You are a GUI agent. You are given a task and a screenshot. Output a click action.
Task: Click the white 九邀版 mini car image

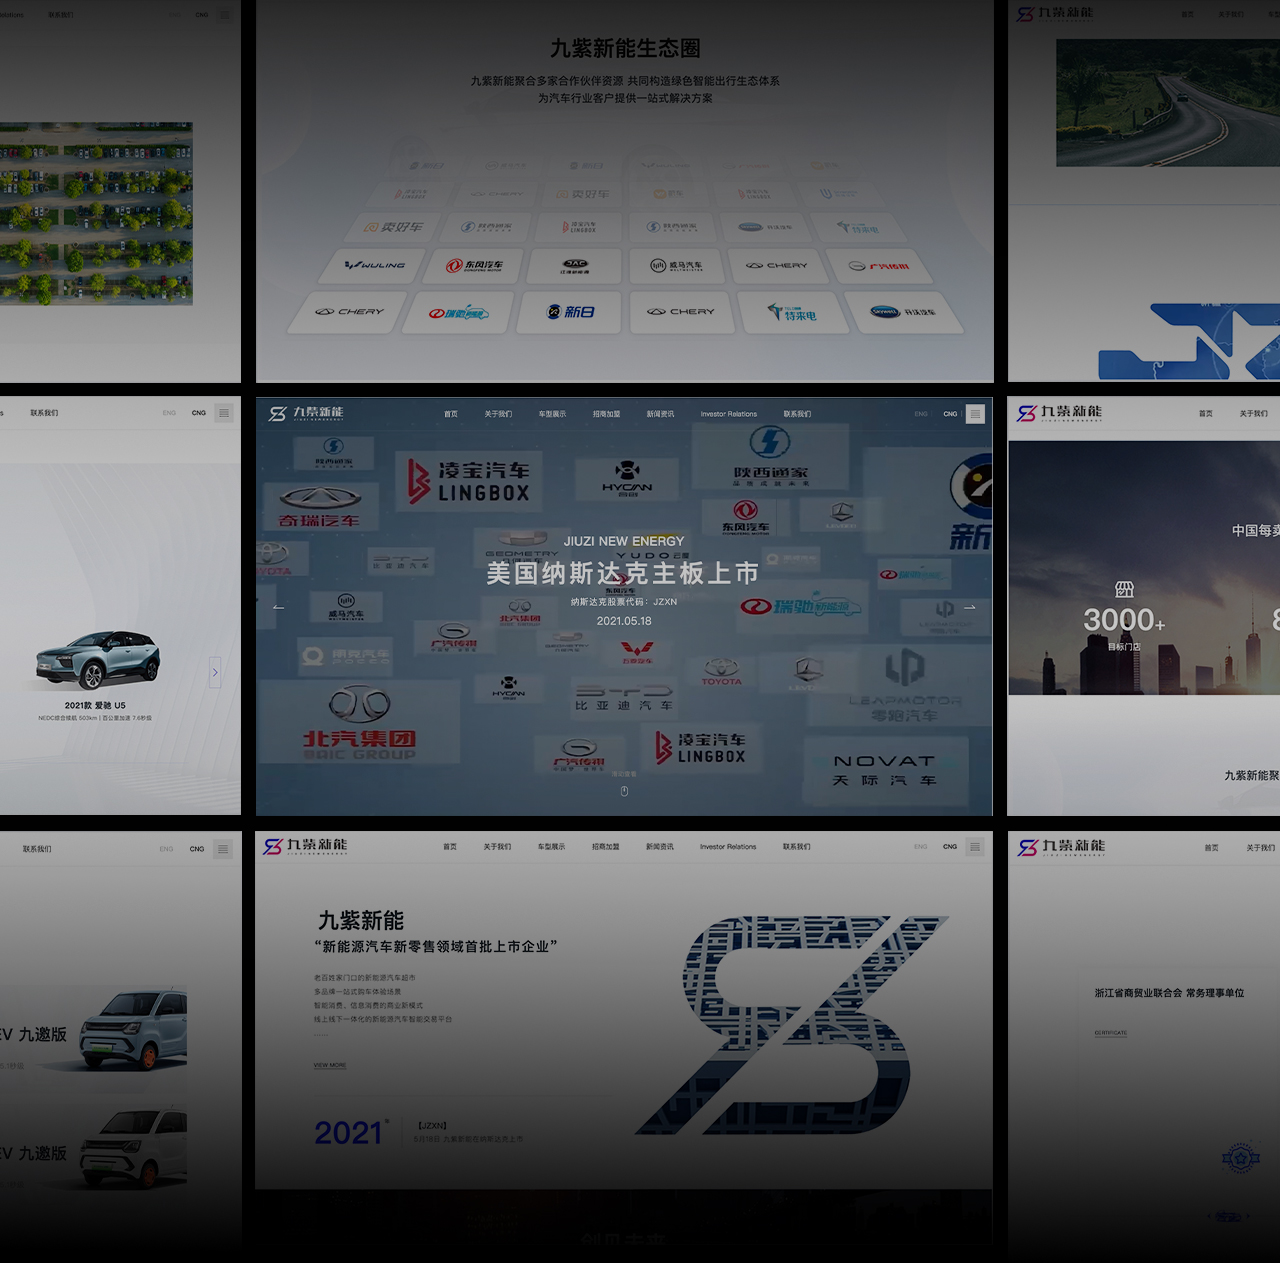(133, 1147)
